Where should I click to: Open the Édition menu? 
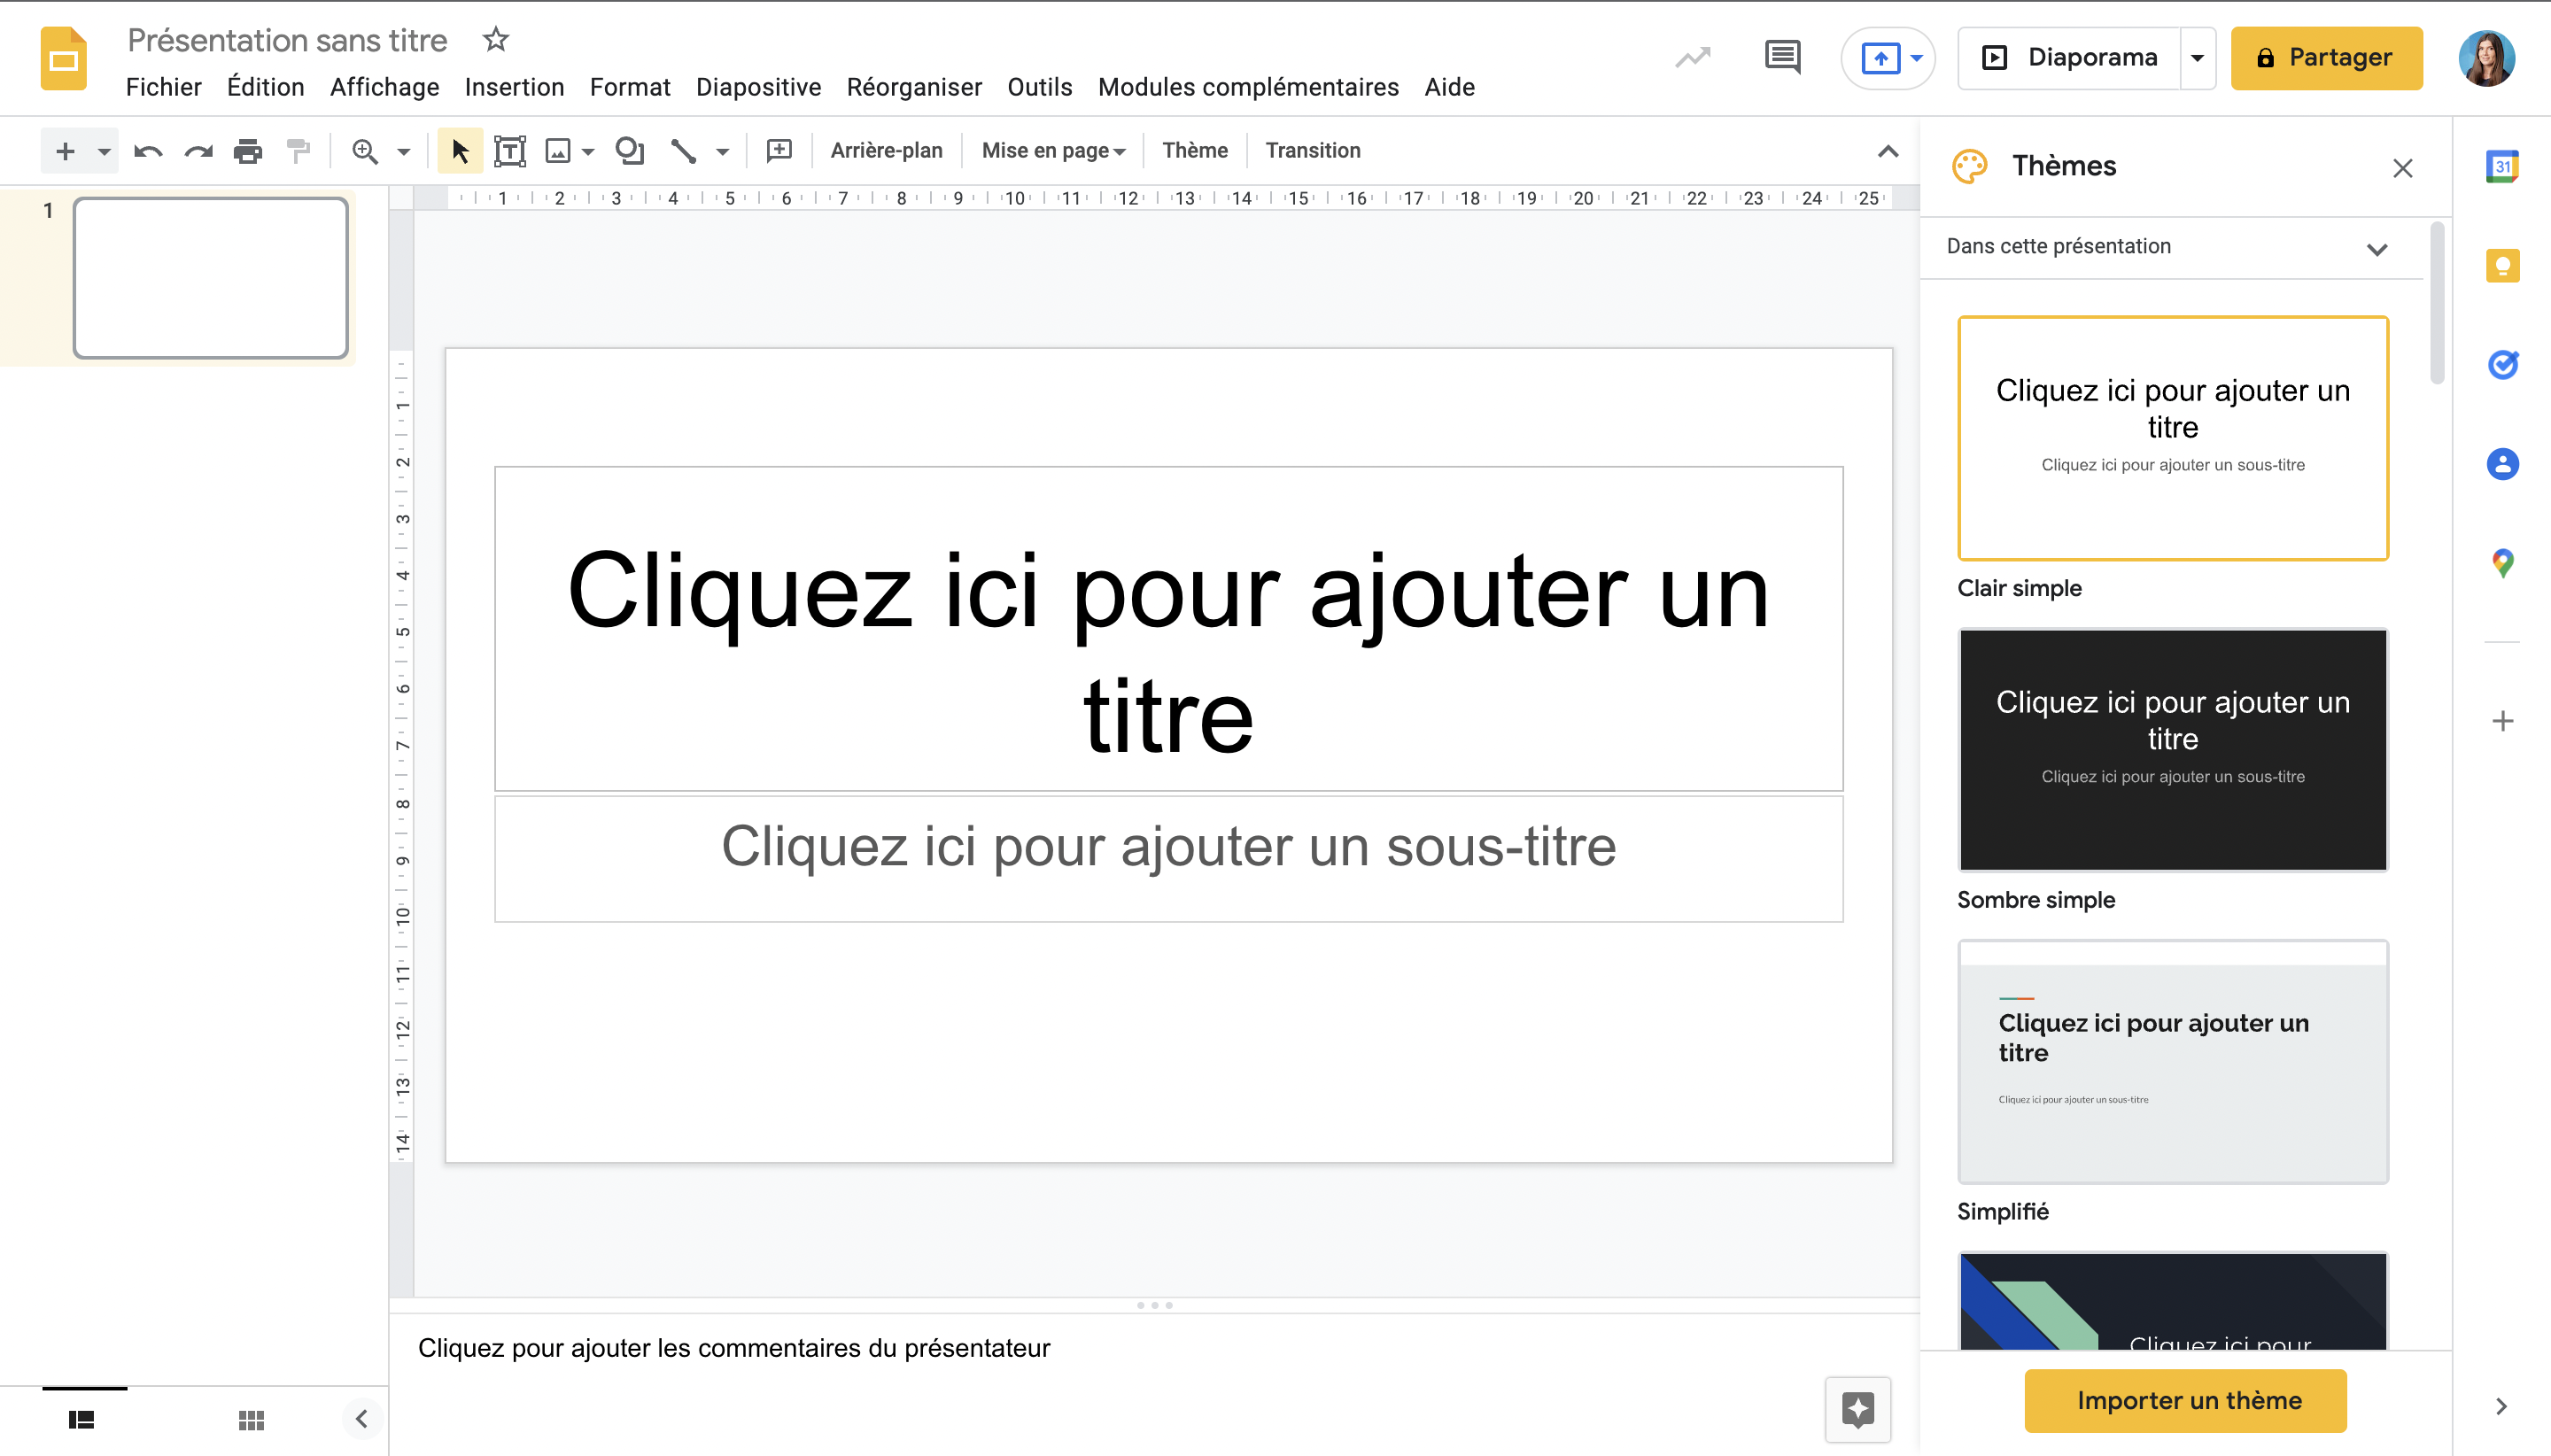coord(265,87)
